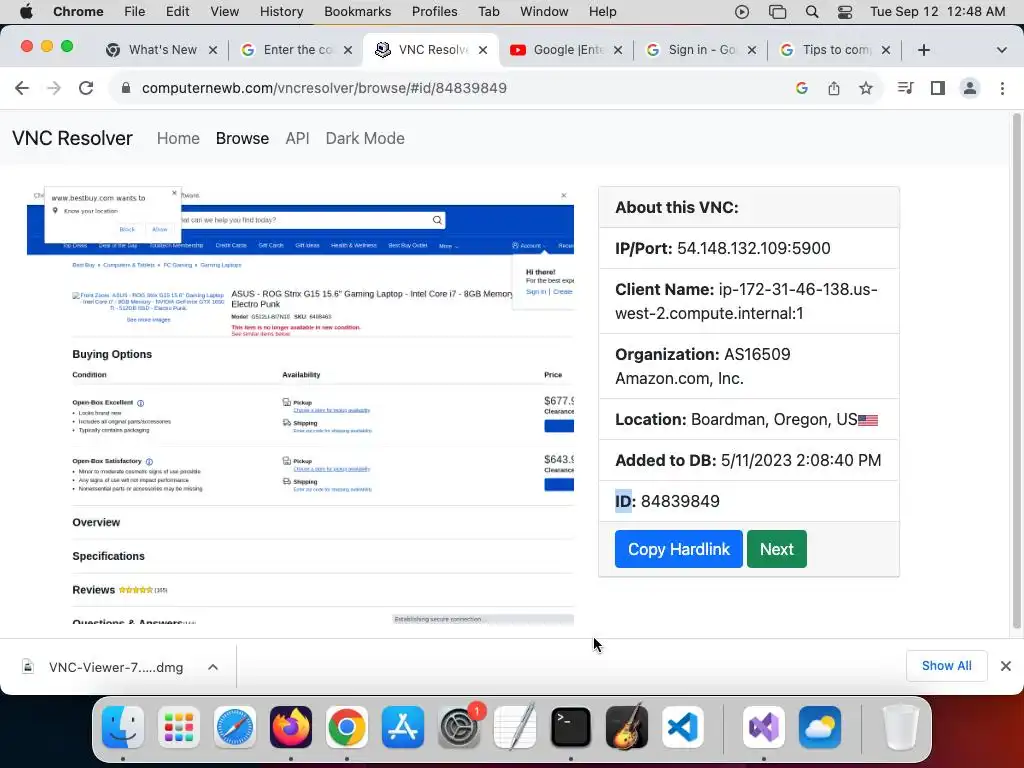Open App Store from the dock
The width and height of the screenshot is (1024, 768).
[403, 727]
